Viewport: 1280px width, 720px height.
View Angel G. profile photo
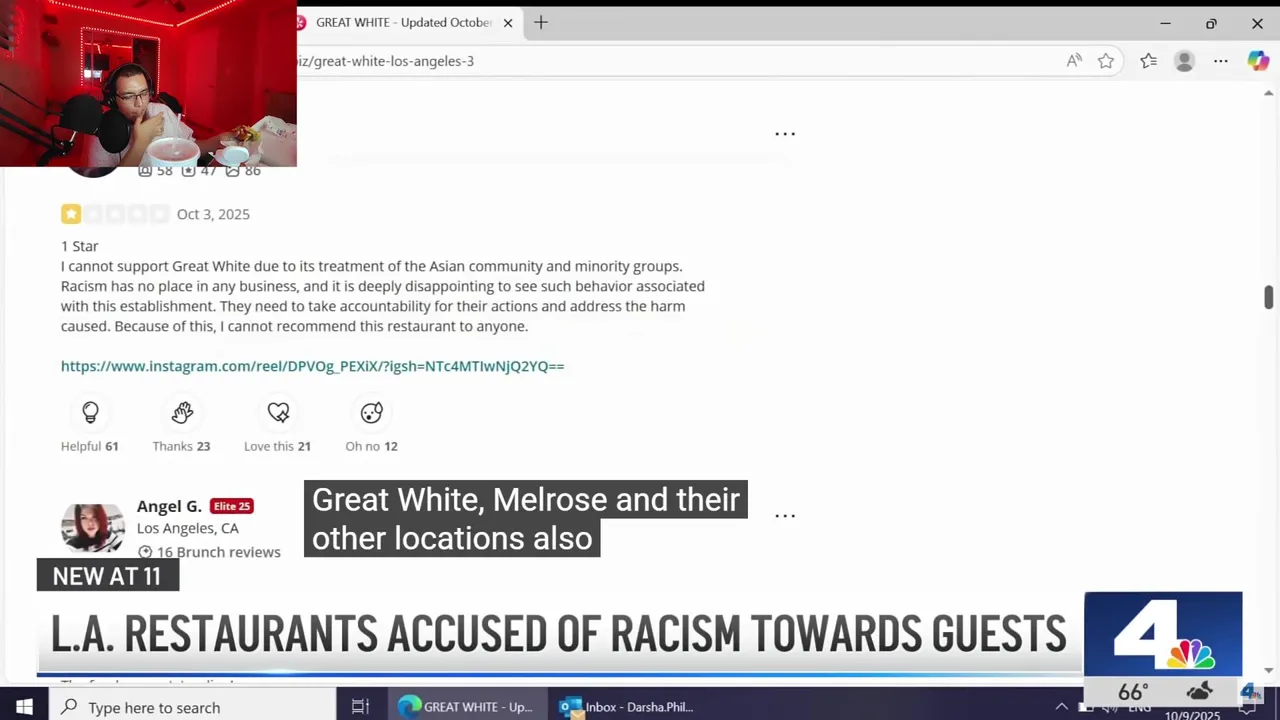pos(93,527)
